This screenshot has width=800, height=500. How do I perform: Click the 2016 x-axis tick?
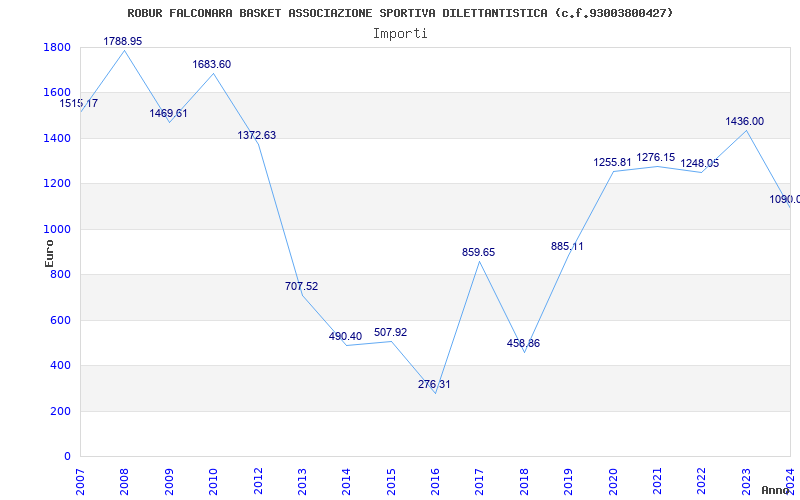pyautogui.click(x=436, y=482)
